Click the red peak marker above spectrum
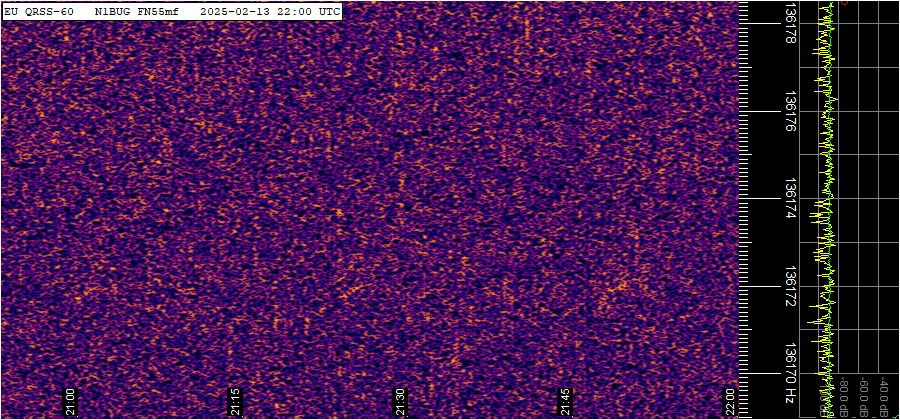Viewport: 900px width, 420px height. (x=844, y=3)
